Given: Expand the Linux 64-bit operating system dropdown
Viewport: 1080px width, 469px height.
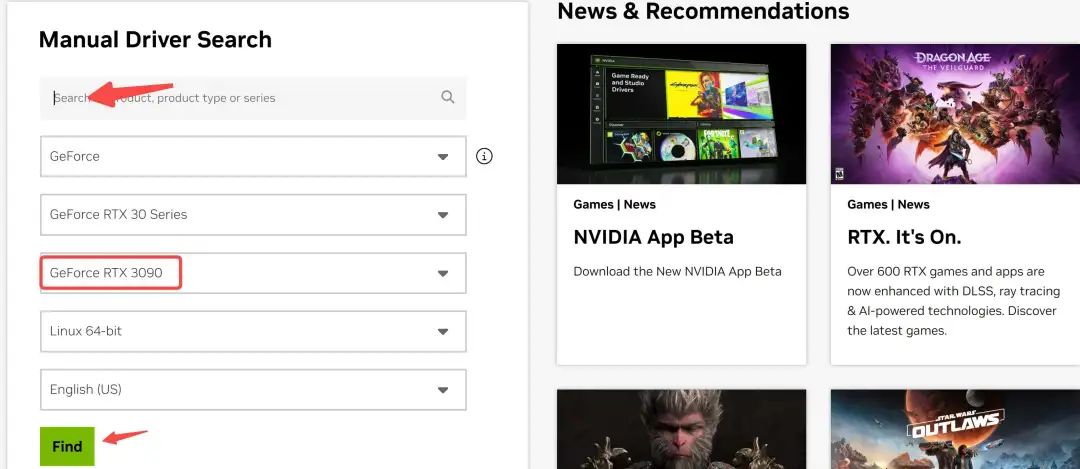Looking at the screenshot, I should click(253, 331).
